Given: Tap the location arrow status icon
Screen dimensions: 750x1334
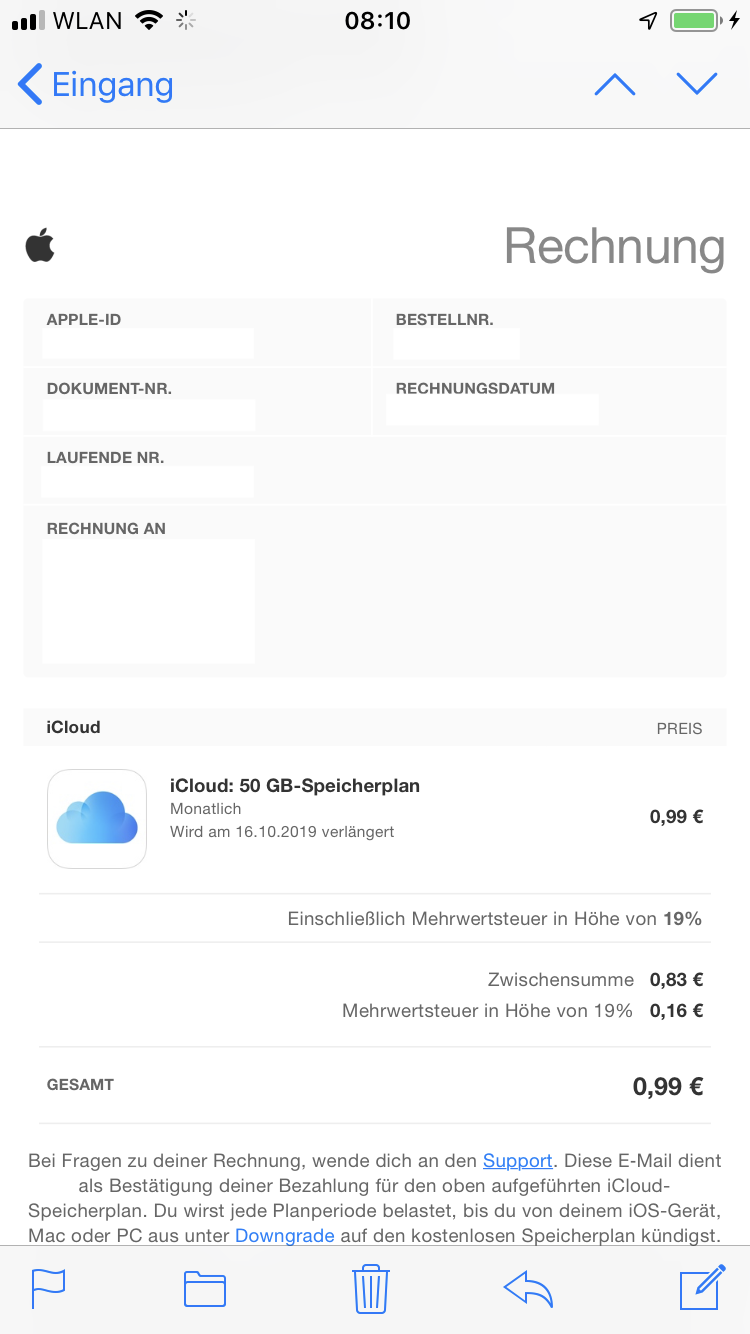Looking at the screenshot, I should click(649, 21).
